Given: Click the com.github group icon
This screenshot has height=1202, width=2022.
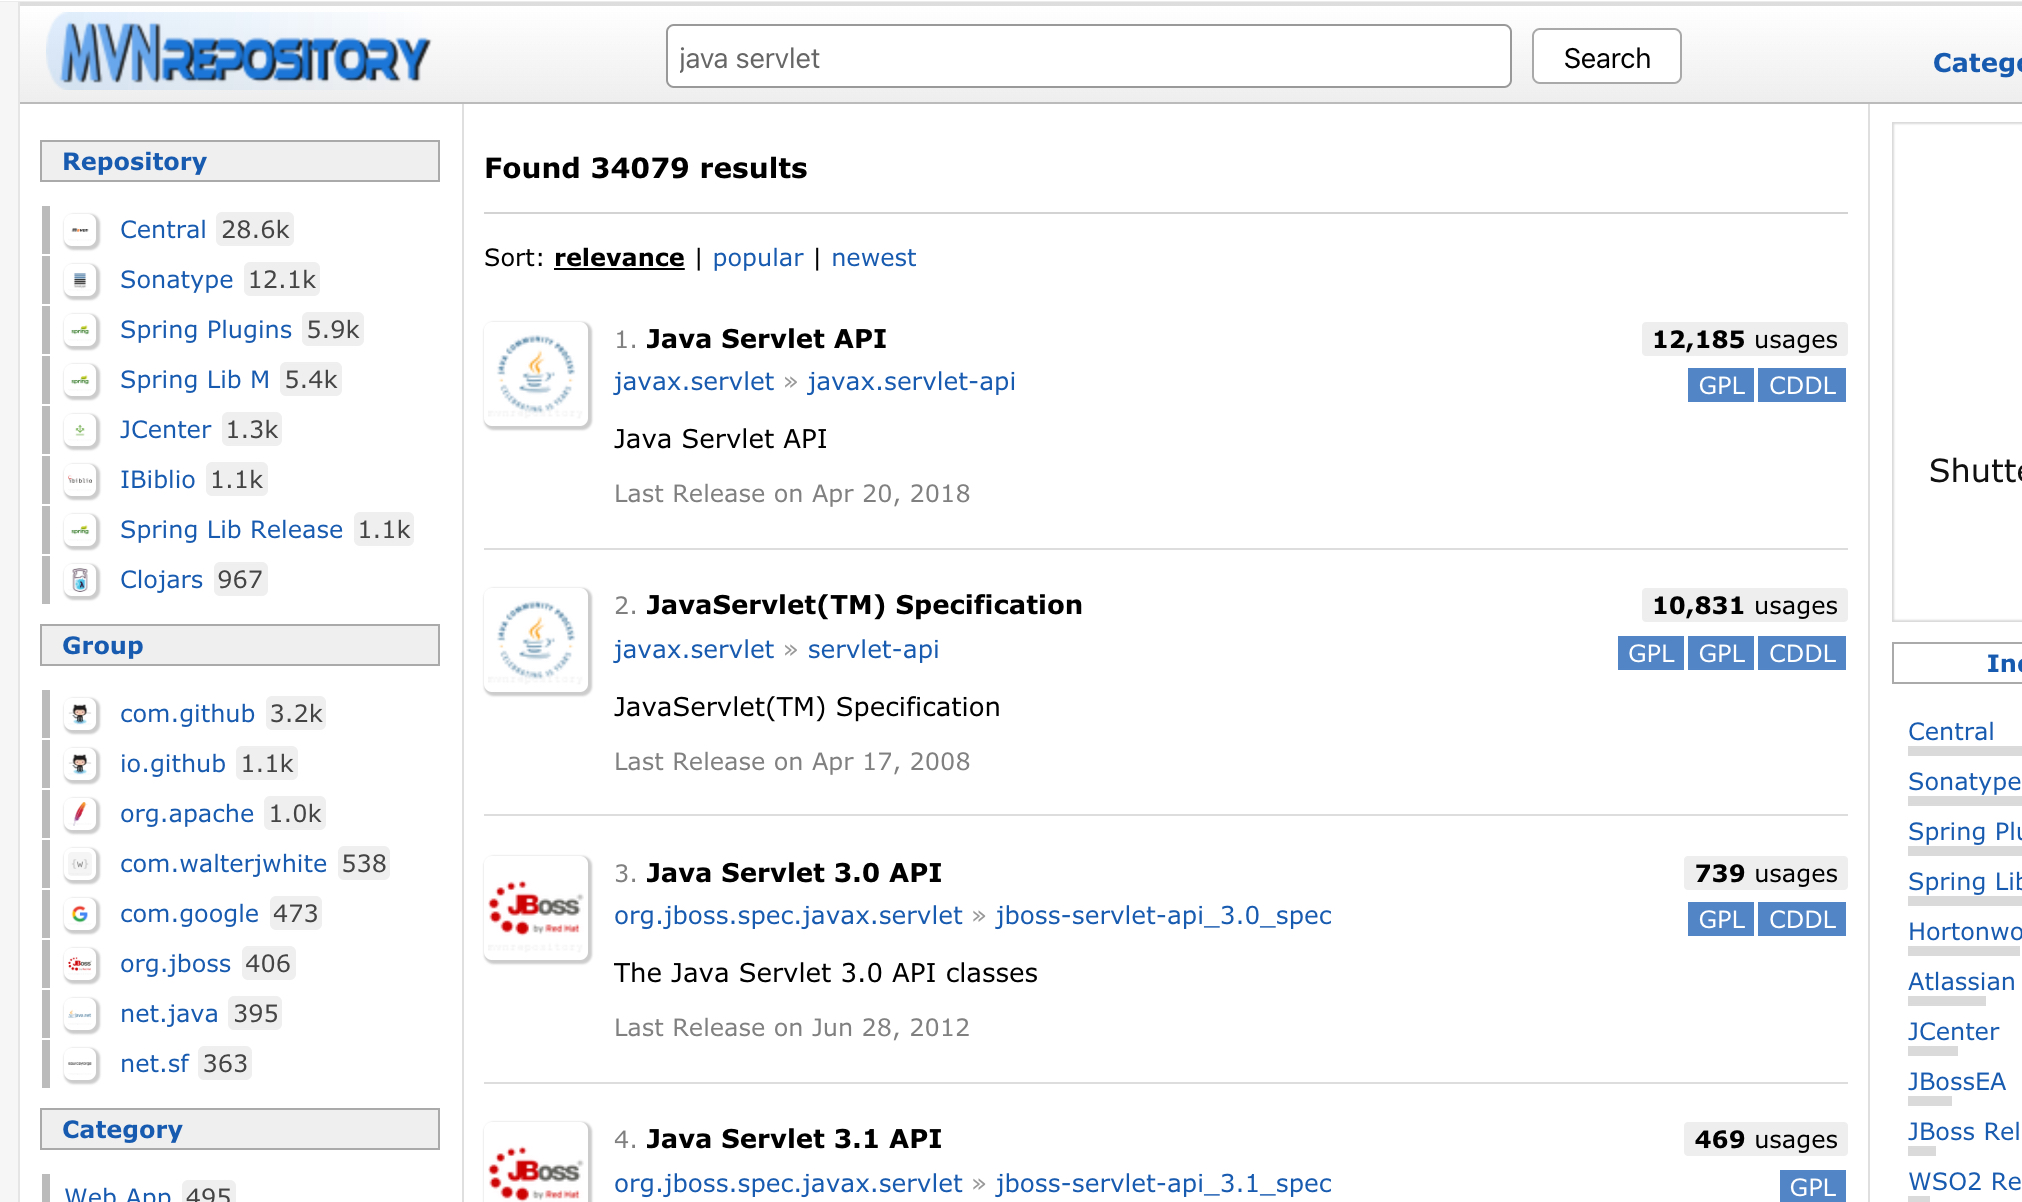Looking at the screenshot, I should pyautogui.click(x=80, y=714).
